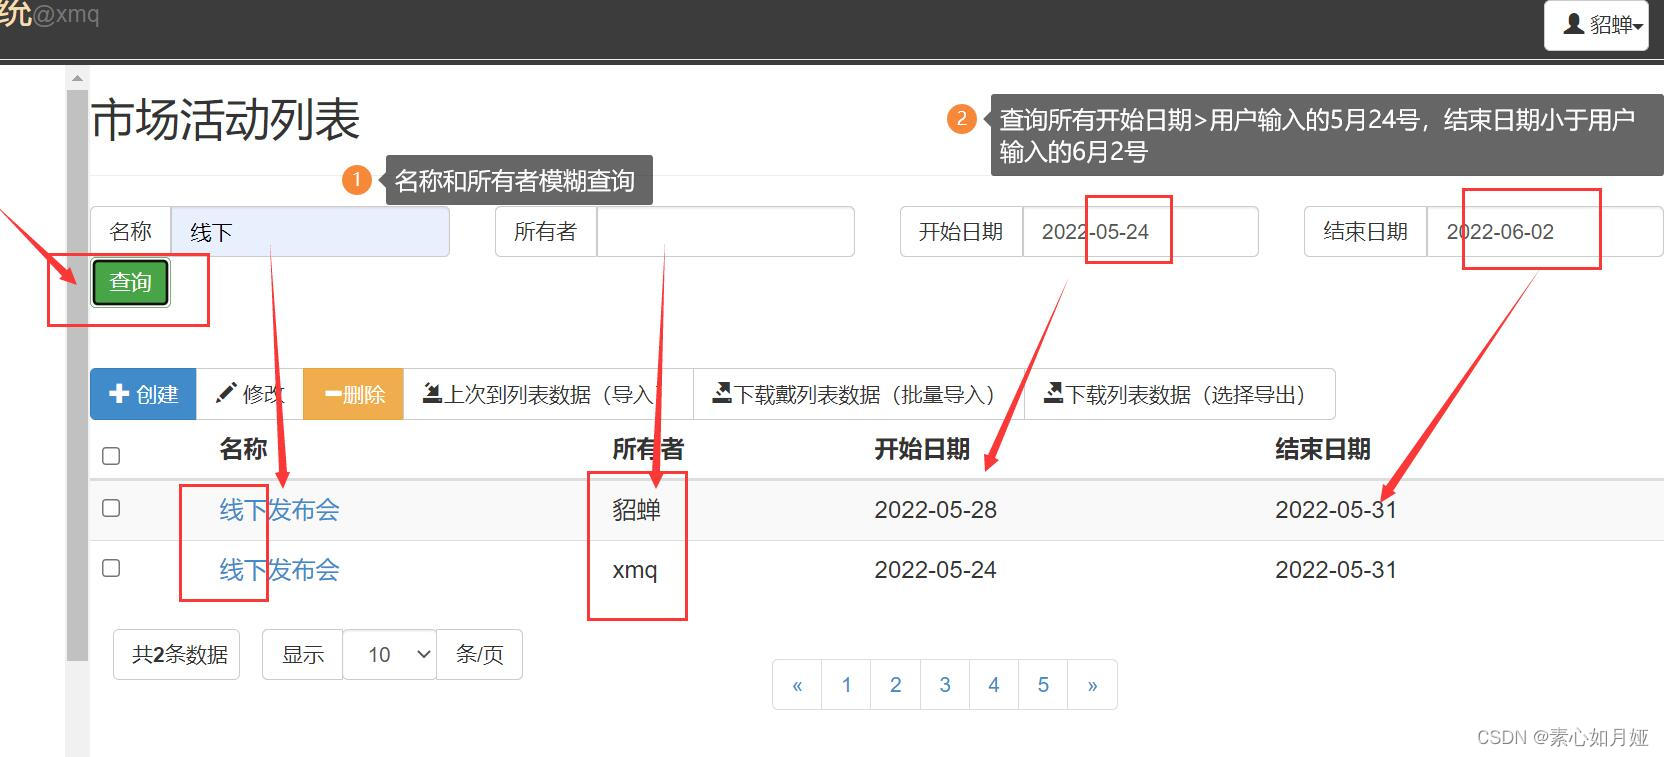Click the 名称 field label addon
1664x757 pixels.
tap(131, 232)
